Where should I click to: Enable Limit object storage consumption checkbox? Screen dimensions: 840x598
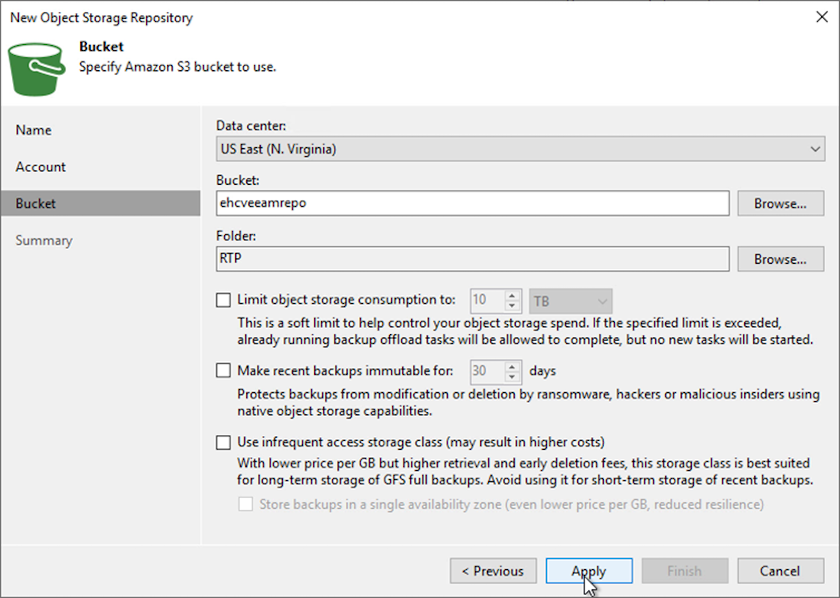point(223,299)
